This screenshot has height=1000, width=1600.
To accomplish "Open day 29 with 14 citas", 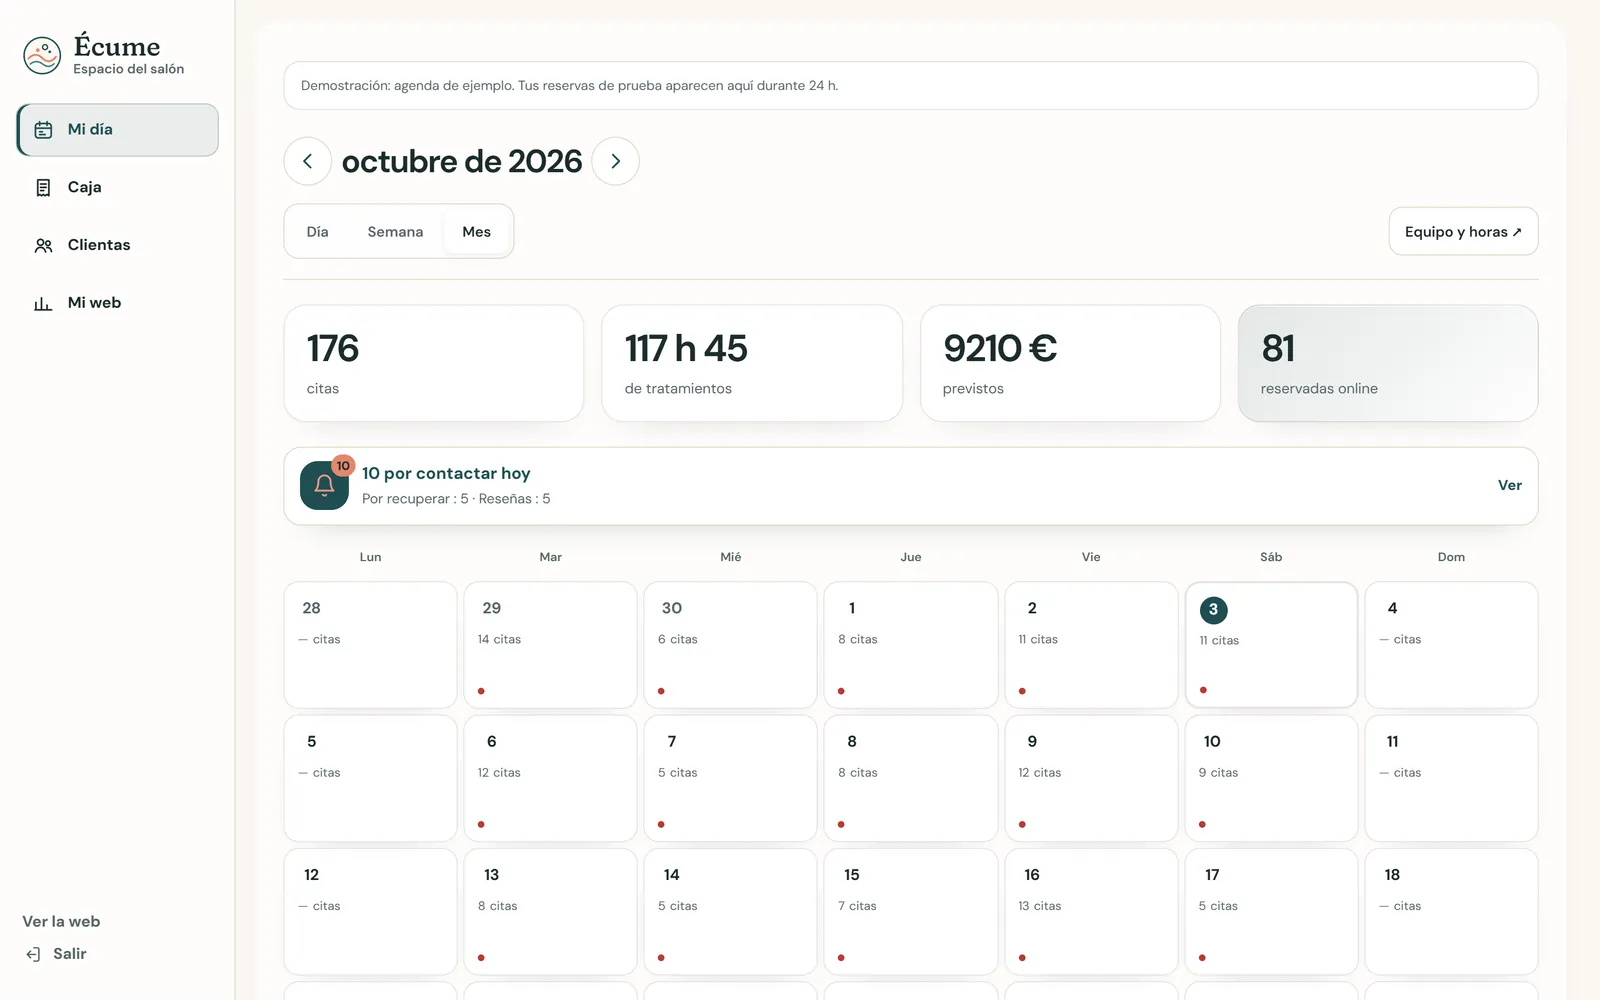I will [x=550, y=645].
